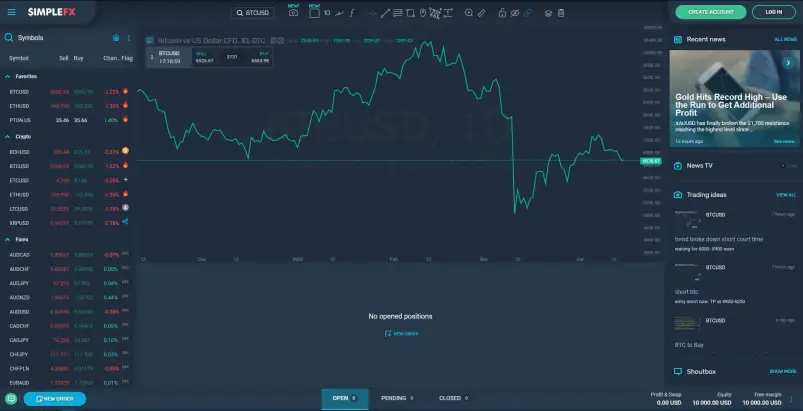Open the live chat bubble icon

pos(11,399)
